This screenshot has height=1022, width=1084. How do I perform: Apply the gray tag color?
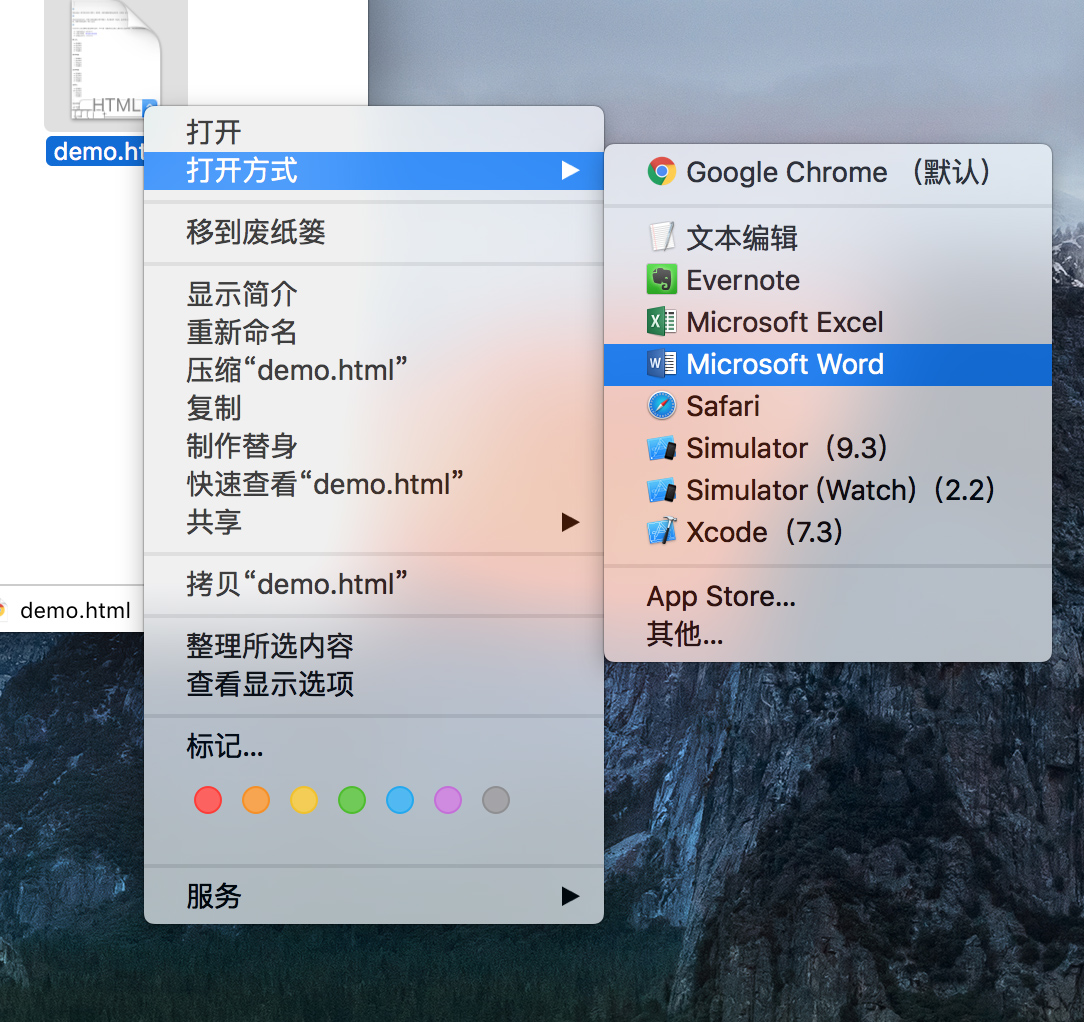496,800
